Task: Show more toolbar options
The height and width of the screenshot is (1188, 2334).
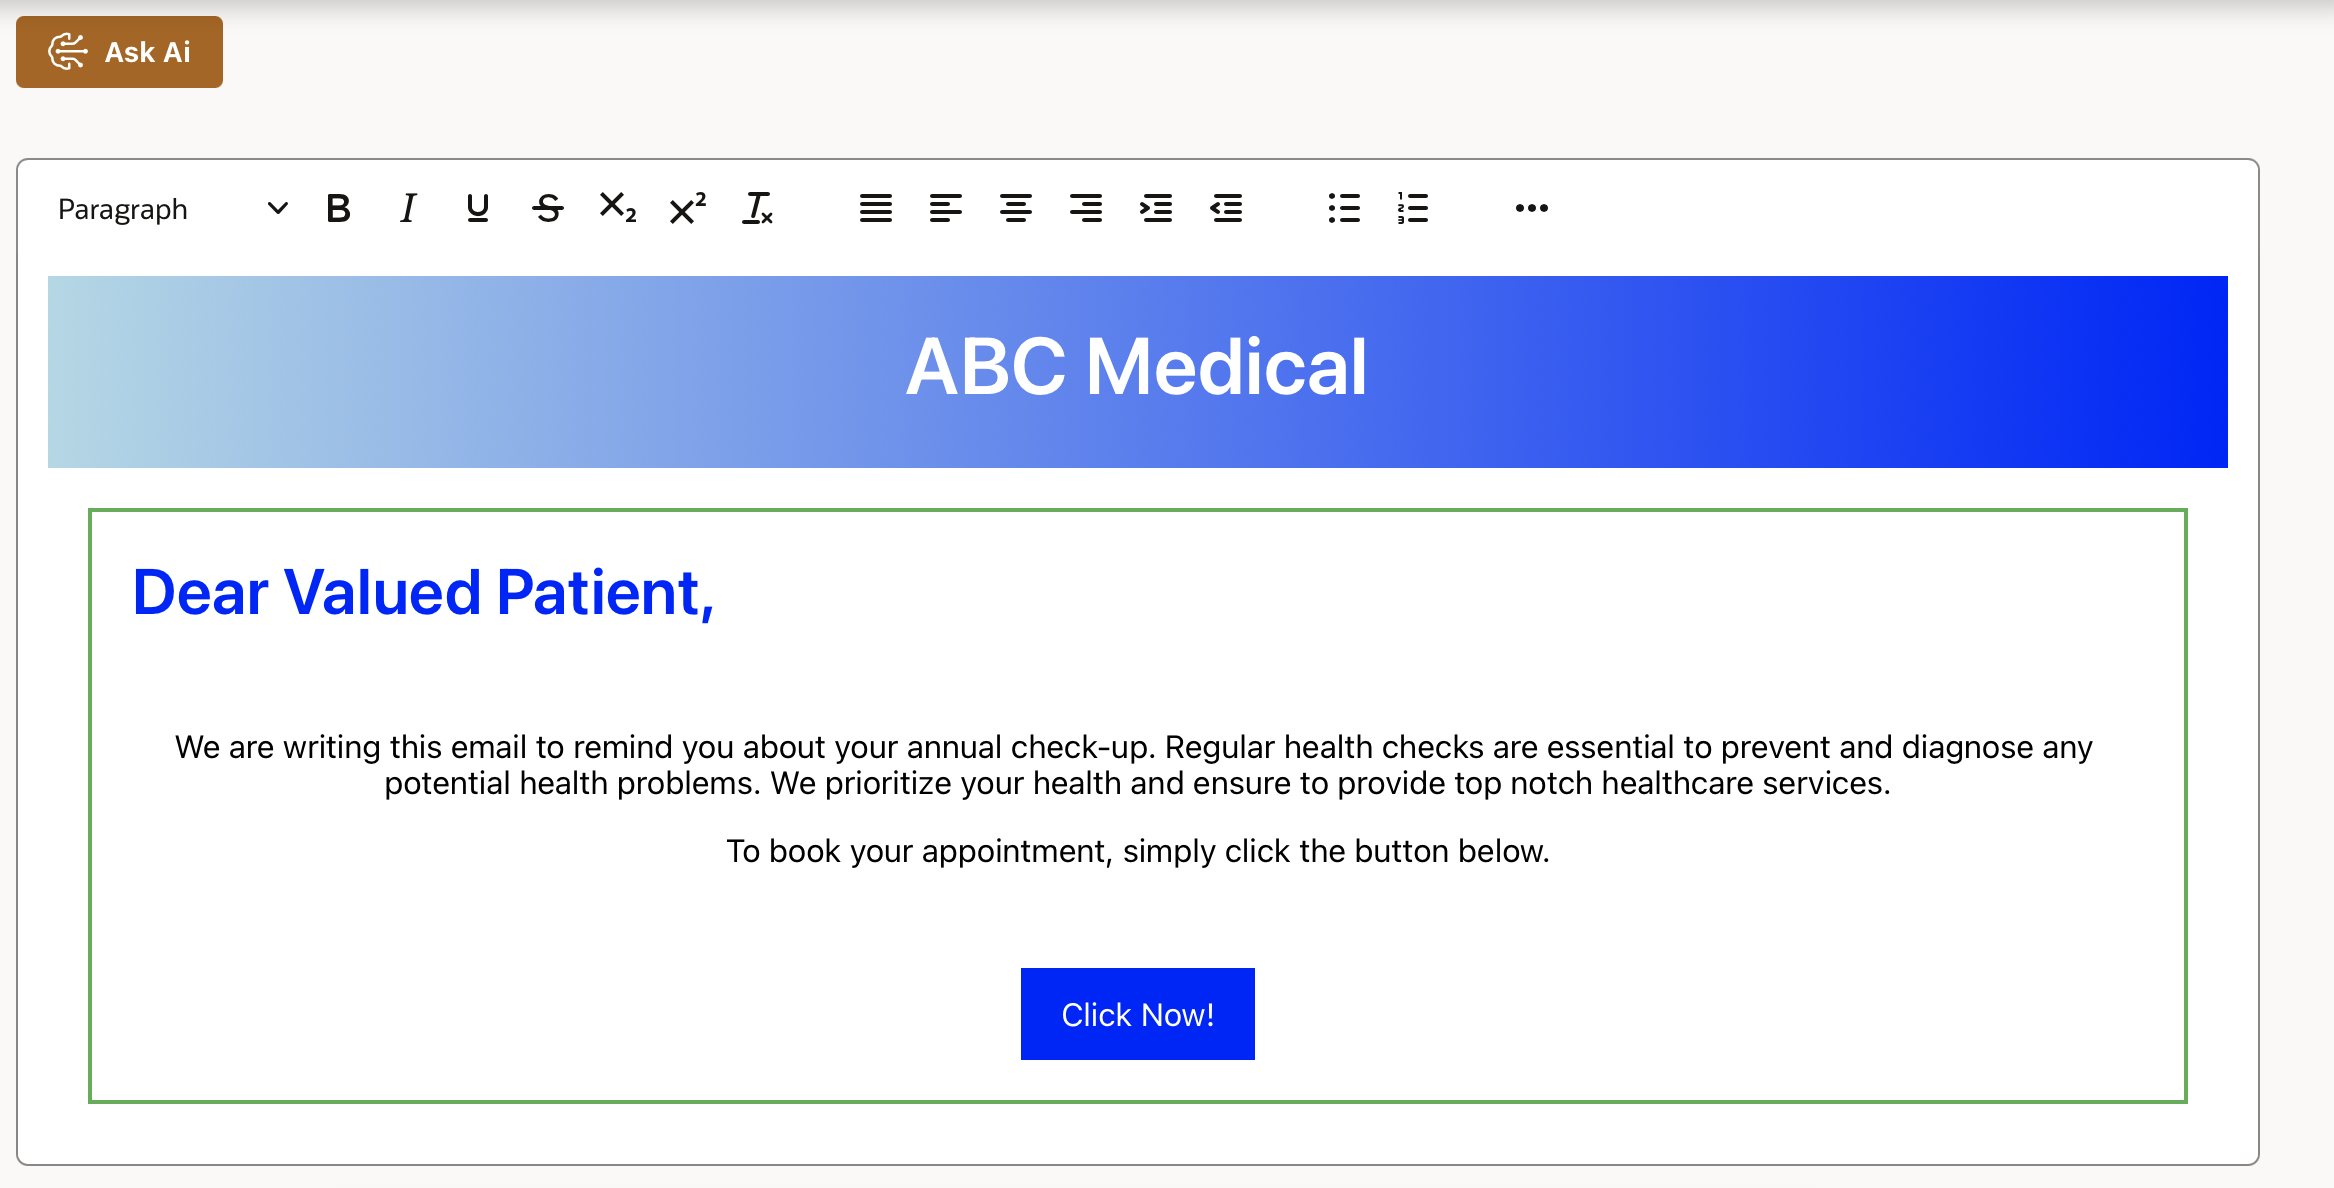Action: click(x=1531, y=209)
